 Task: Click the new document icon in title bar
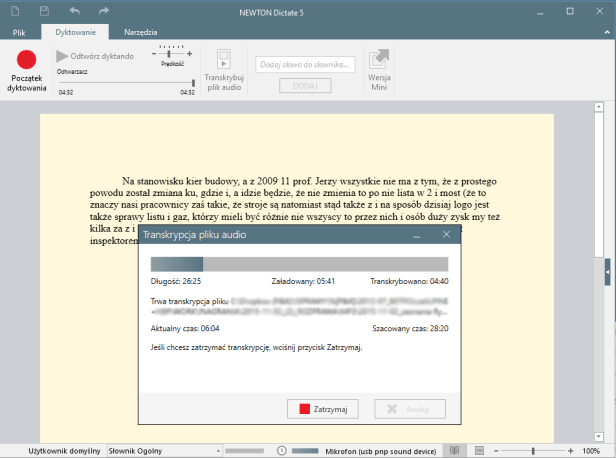[14, 10]
